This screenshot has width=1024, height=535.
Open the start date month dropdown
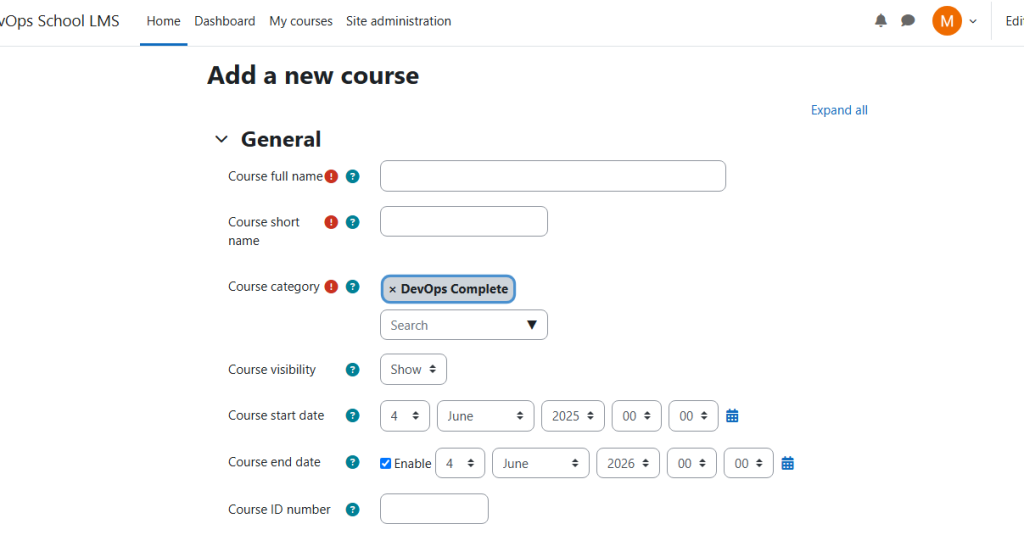click(485, 416)
